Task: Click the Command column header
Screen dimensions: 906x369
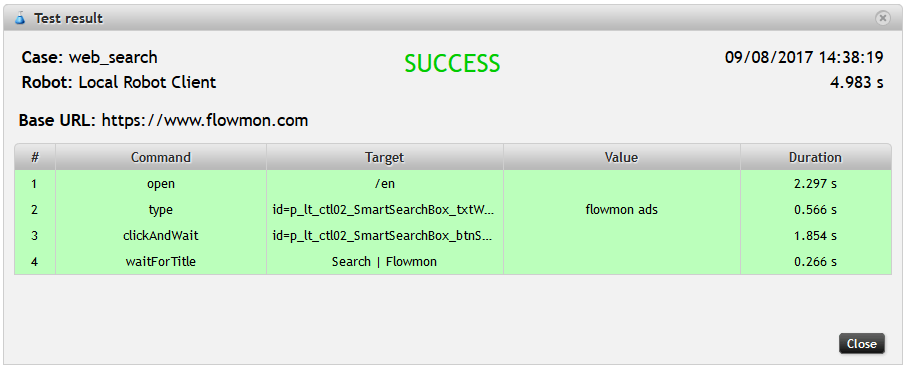Action: click(x=161, y=157)
